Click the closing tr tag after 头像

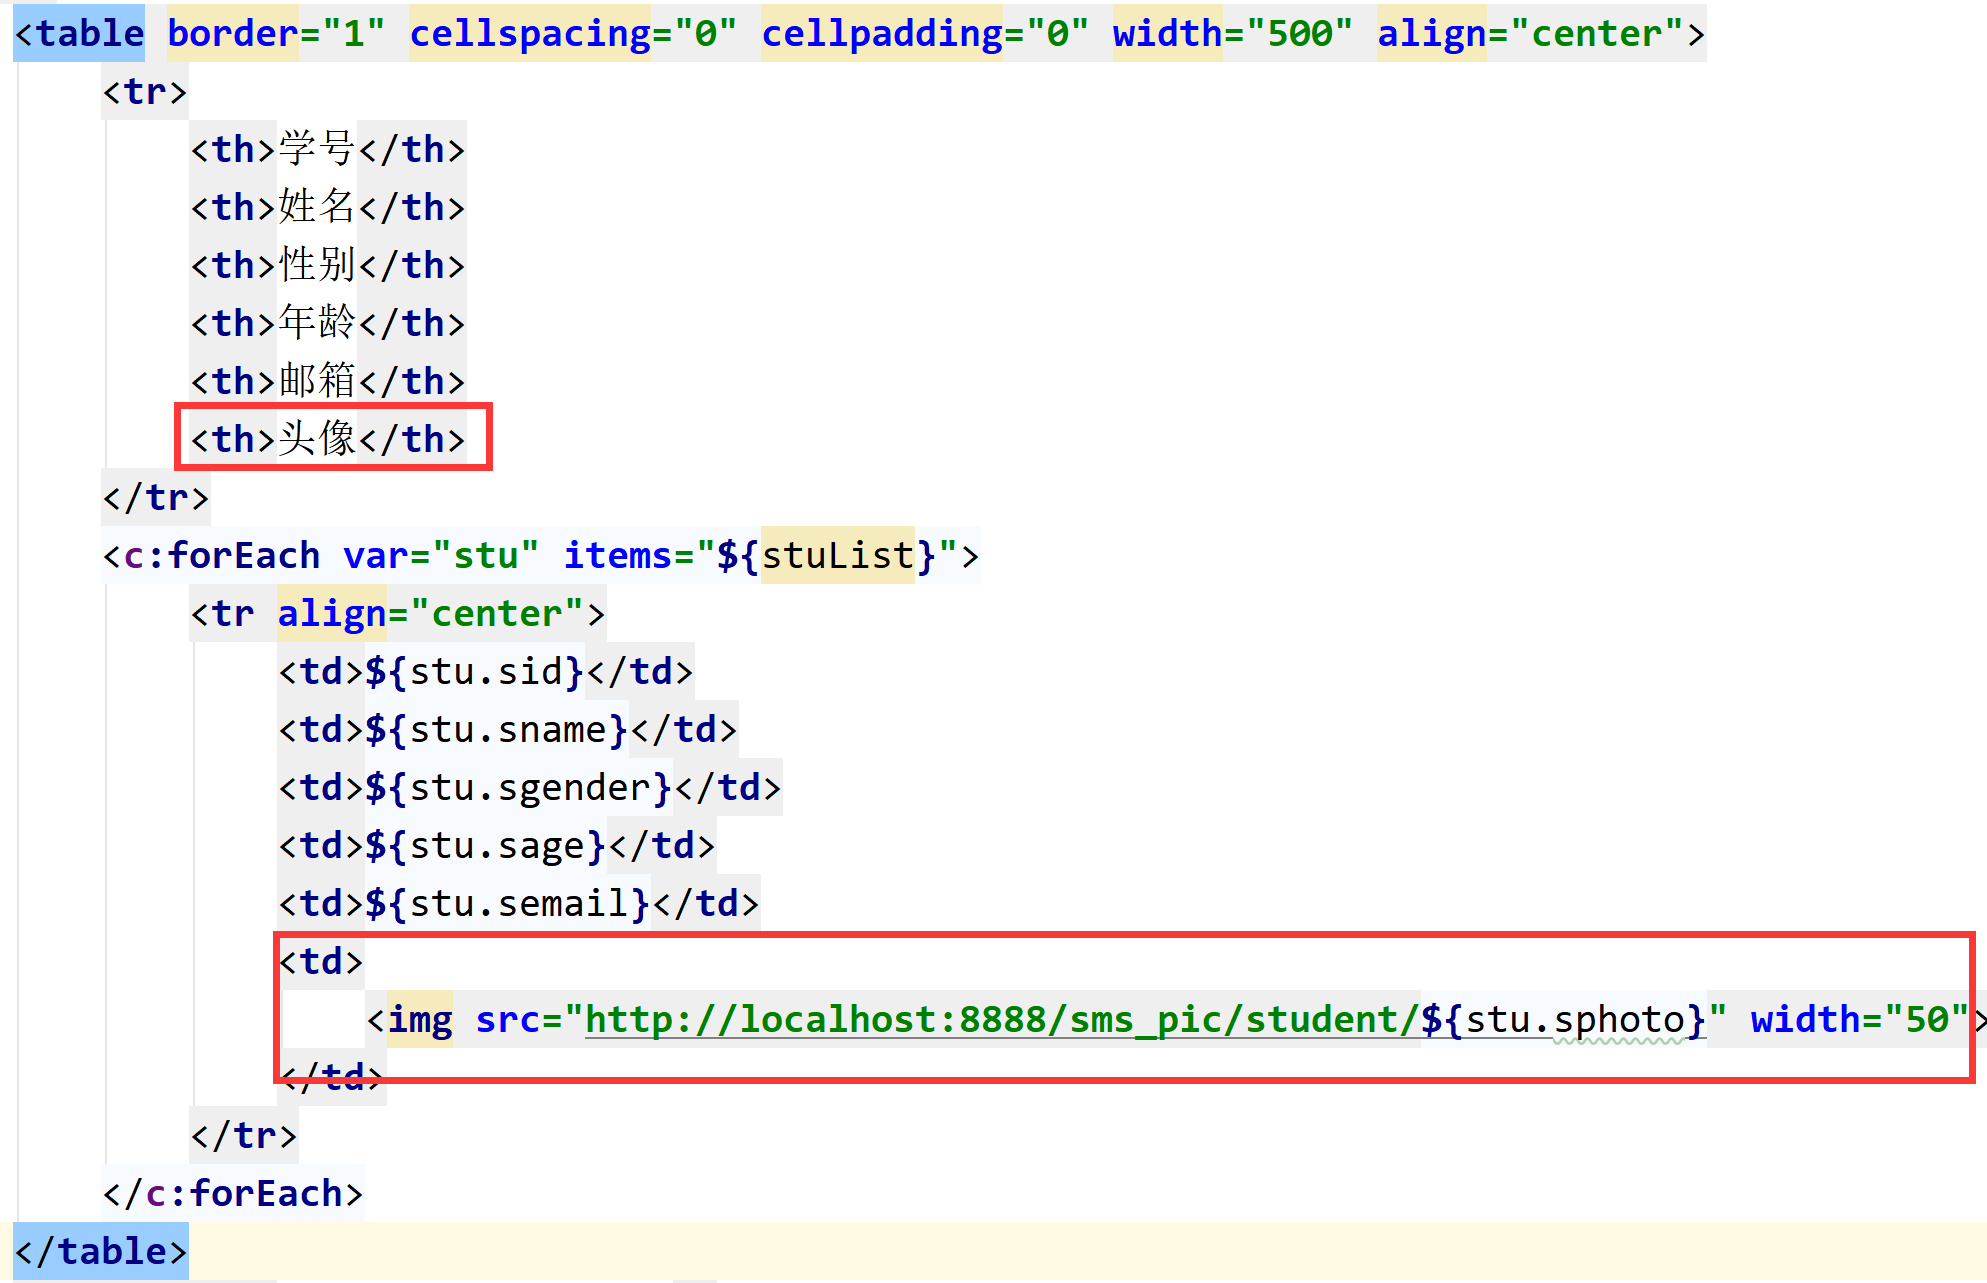point(156,497)
